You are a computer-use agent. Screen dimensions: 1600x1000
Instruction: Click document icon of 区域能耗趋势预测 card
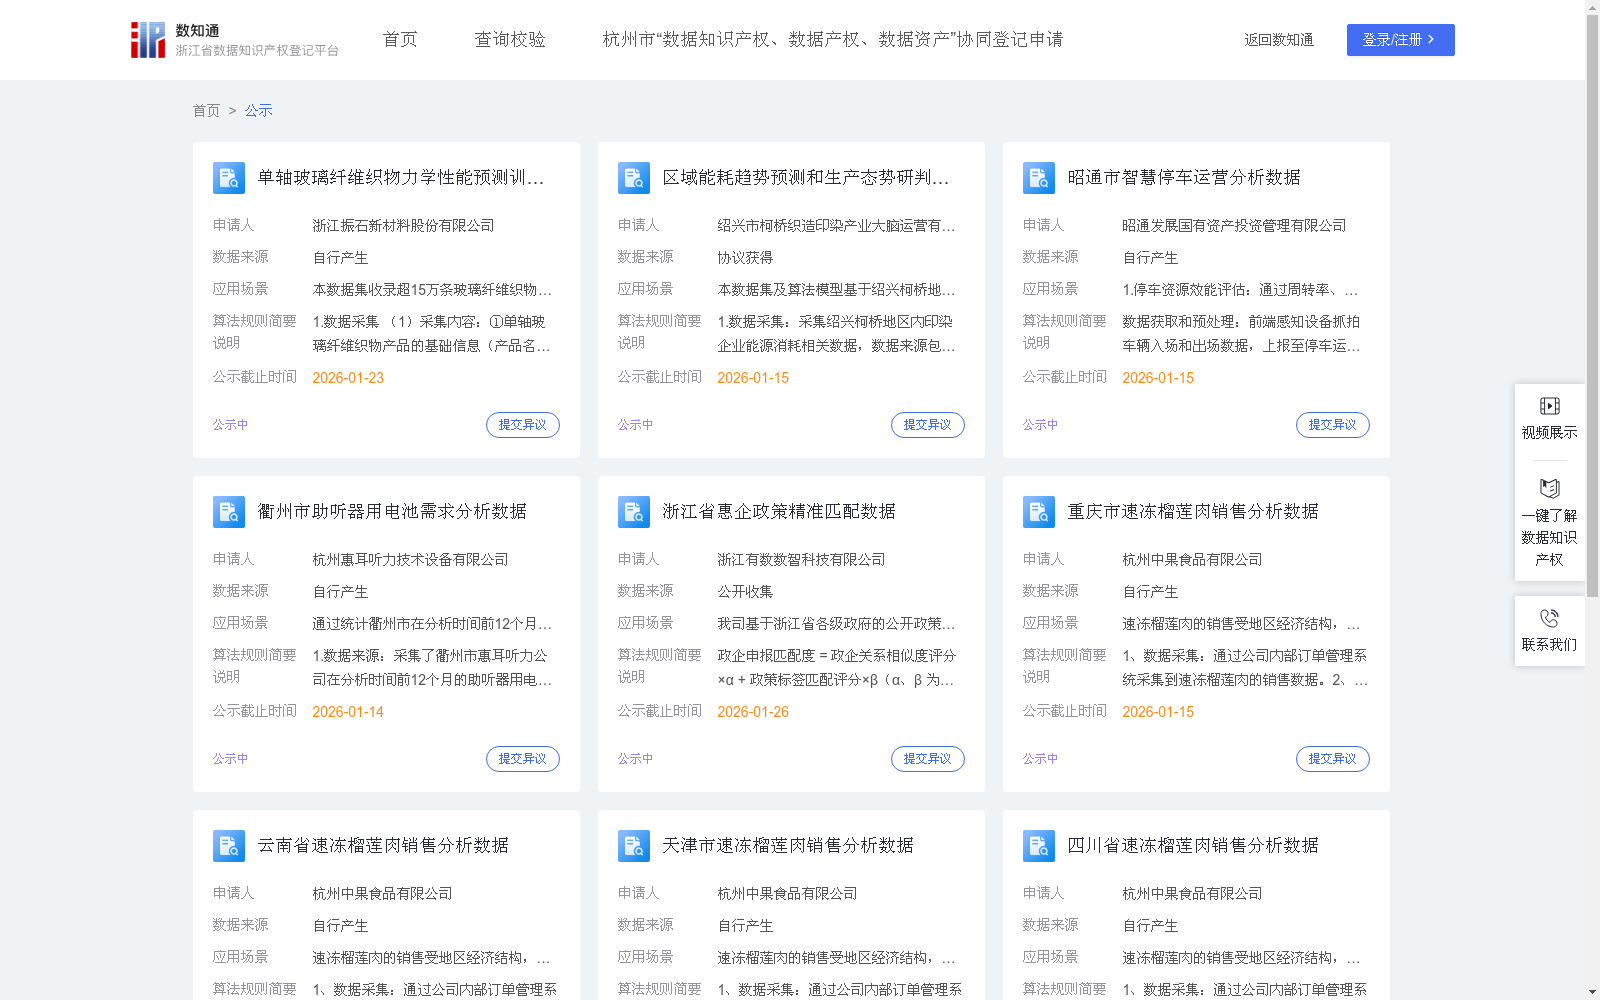[x=634, y=178]
